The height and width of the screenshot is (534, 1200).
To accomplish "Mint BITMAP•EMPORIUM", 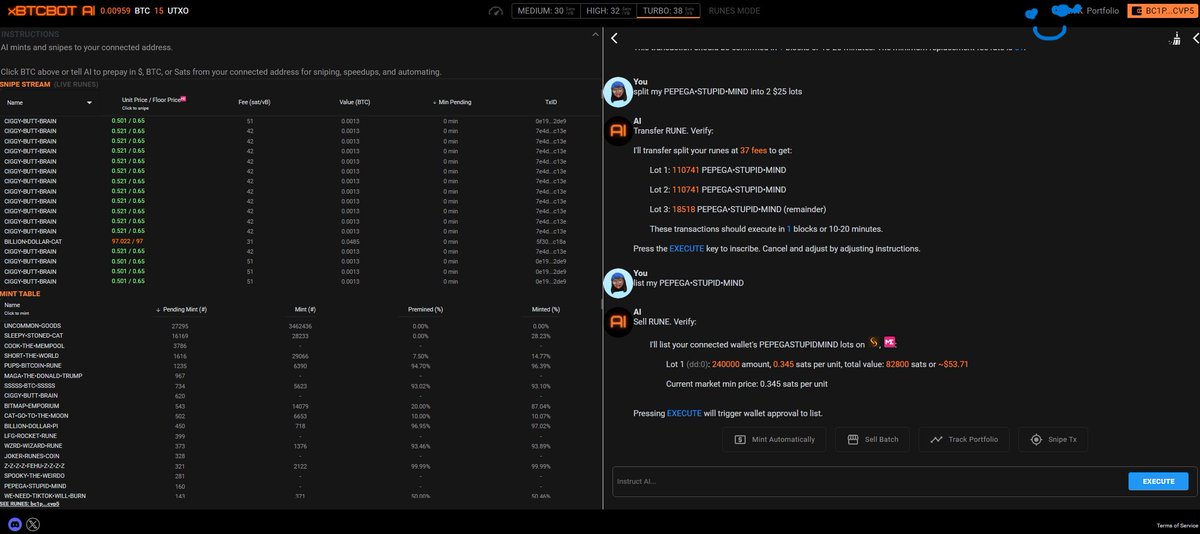I will 31,405.
